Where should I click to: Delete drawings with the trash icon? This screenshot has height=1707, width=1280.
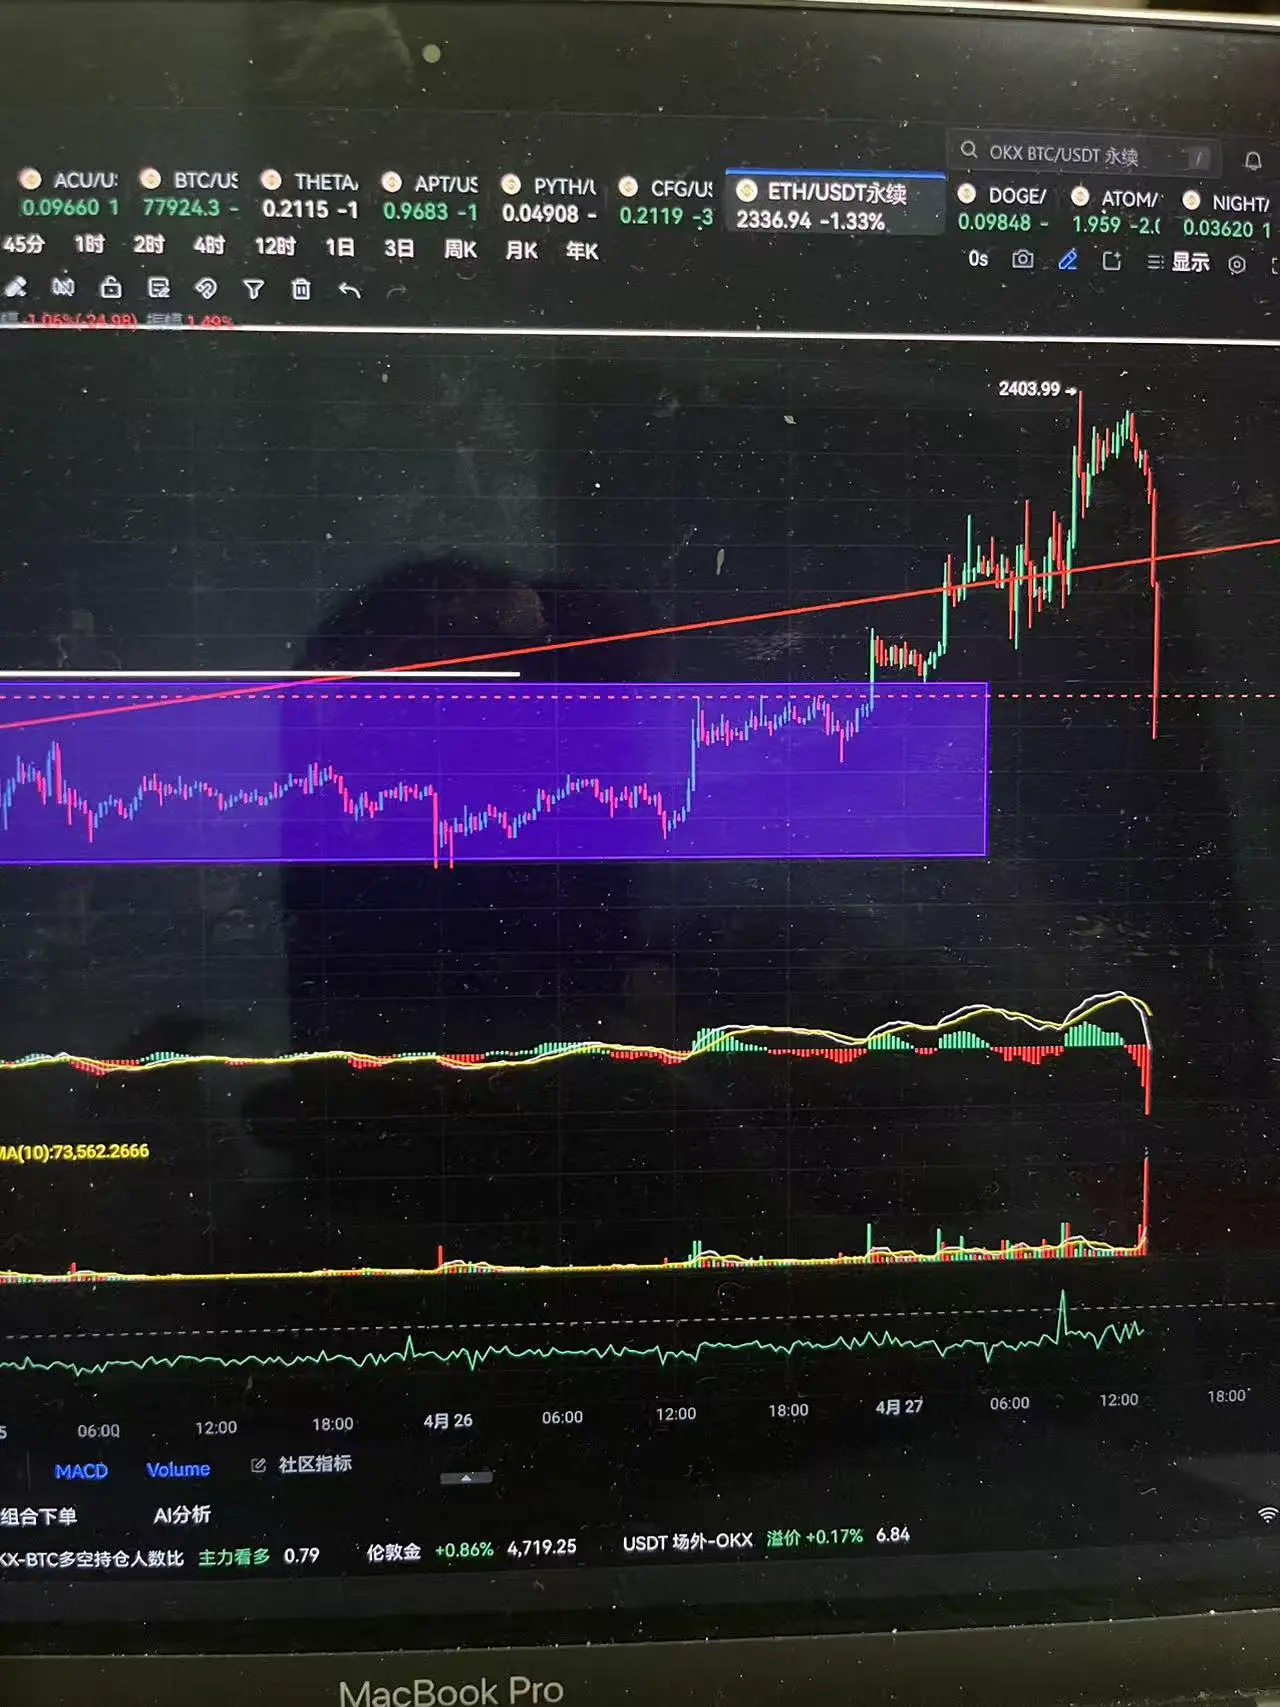[x=301, y=290]
